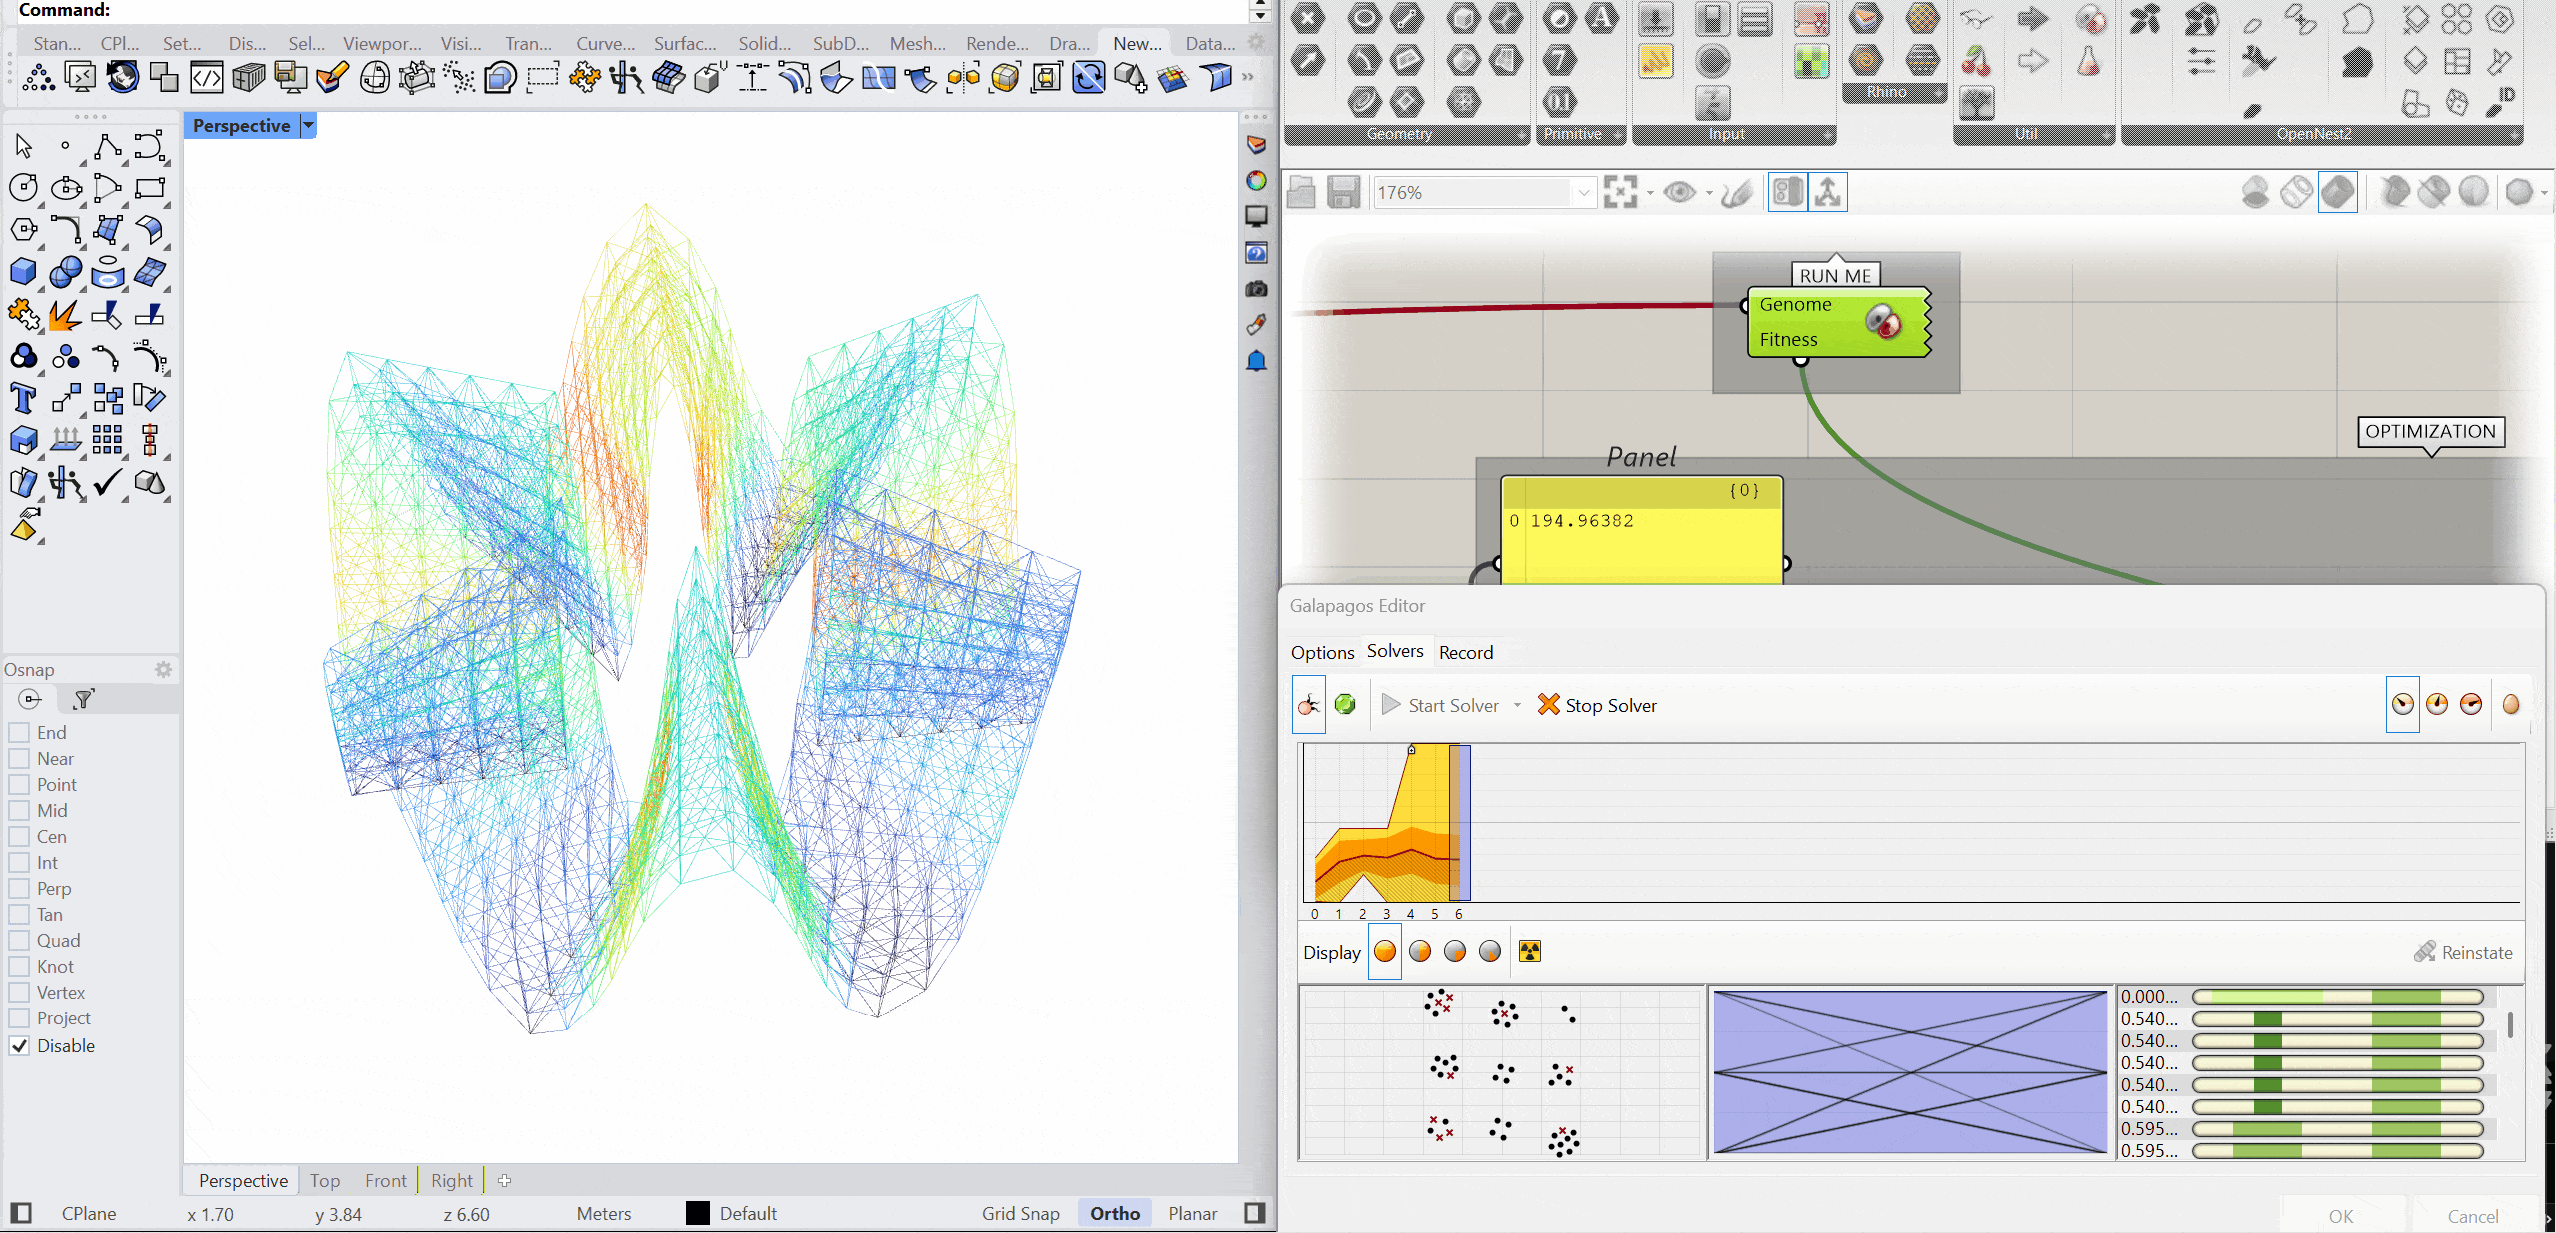Click the radioactive display icon in Galapagos

coord(1529,951)
